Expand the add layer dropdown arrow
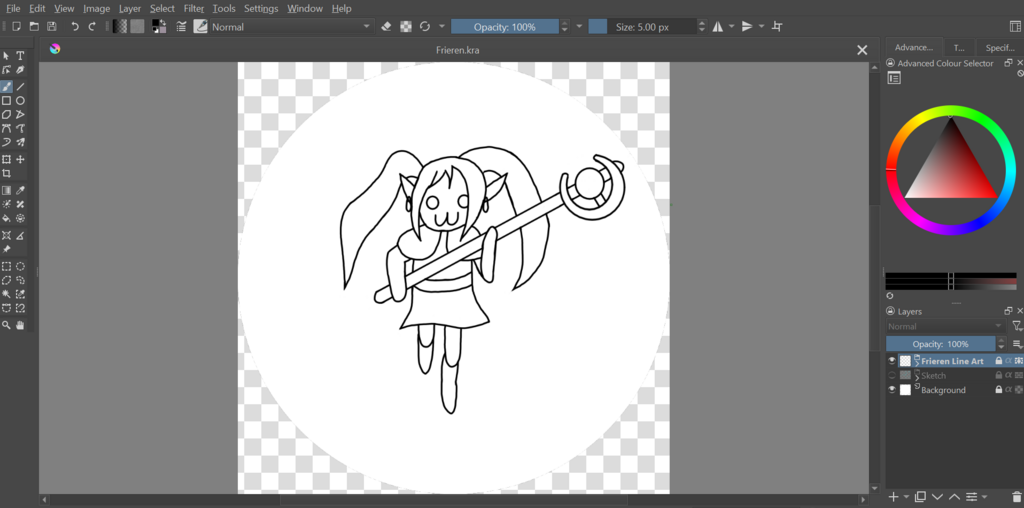Image resolution: width=1024 pixels, height=508 pixels. pyautogui.click(x=906, y=496)
